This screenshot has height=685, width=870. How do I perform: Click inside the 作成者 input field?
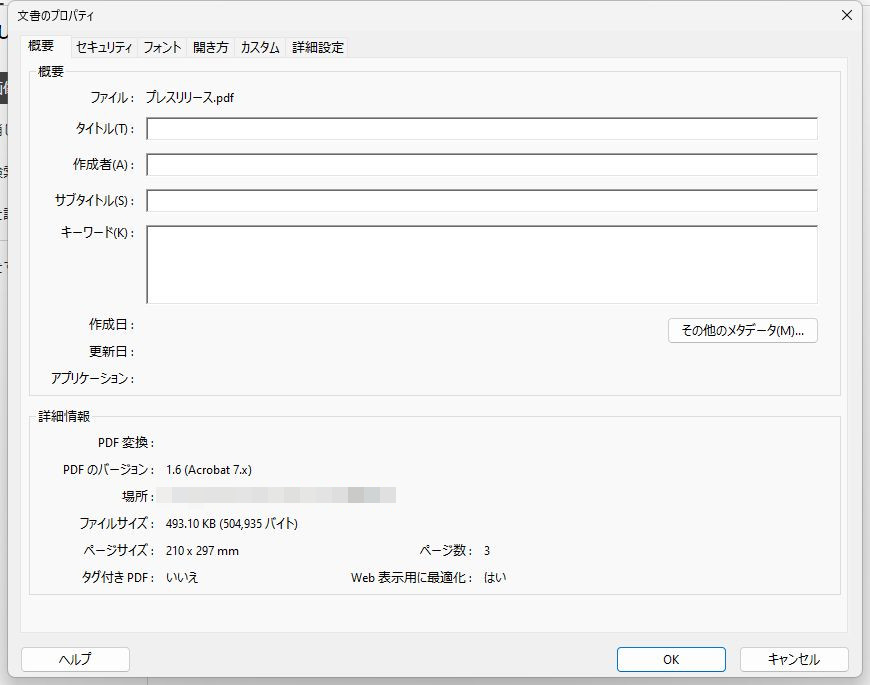(482, 164)
